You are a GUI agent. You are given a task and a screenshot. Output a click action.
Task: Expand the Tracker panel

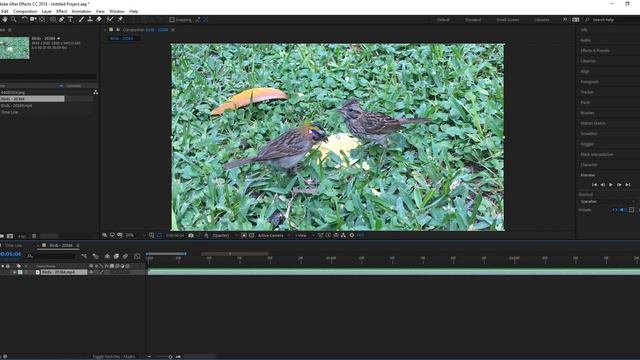[x=587, y=92]
